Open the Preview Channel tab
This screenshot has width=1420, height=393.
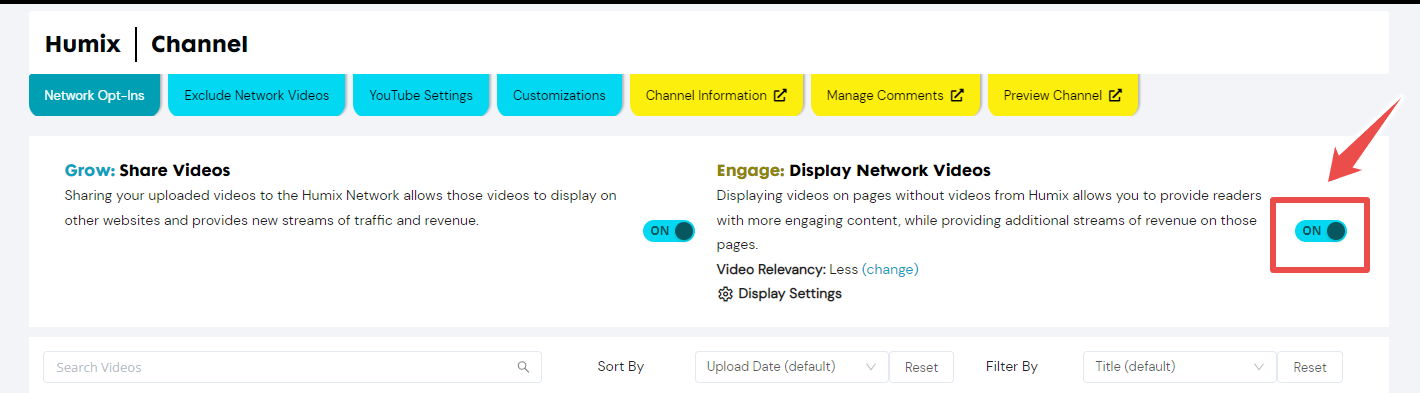(1063, 95)
